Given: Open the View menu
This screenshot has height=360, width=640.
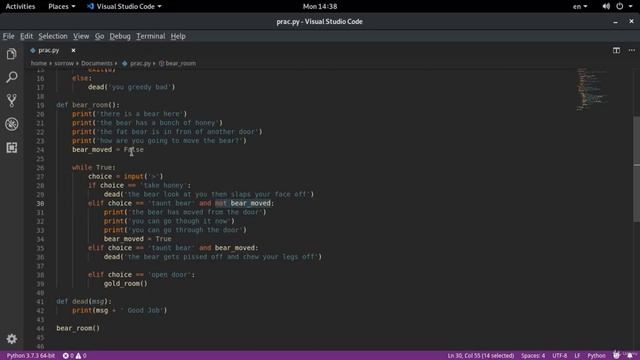Looking at the screenshot, I should click(81, 36).
